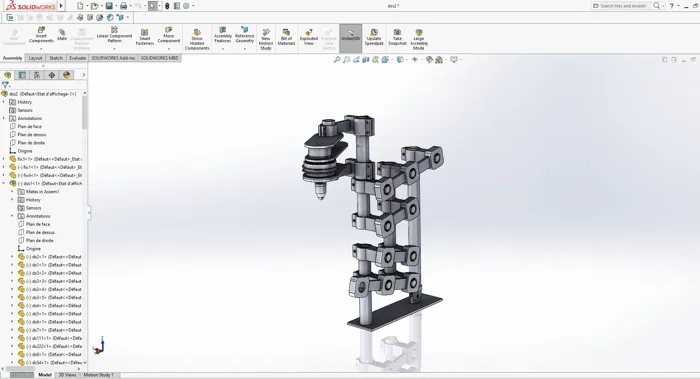Expand the History tree node
700x379 pixels.
click(4, 102)
